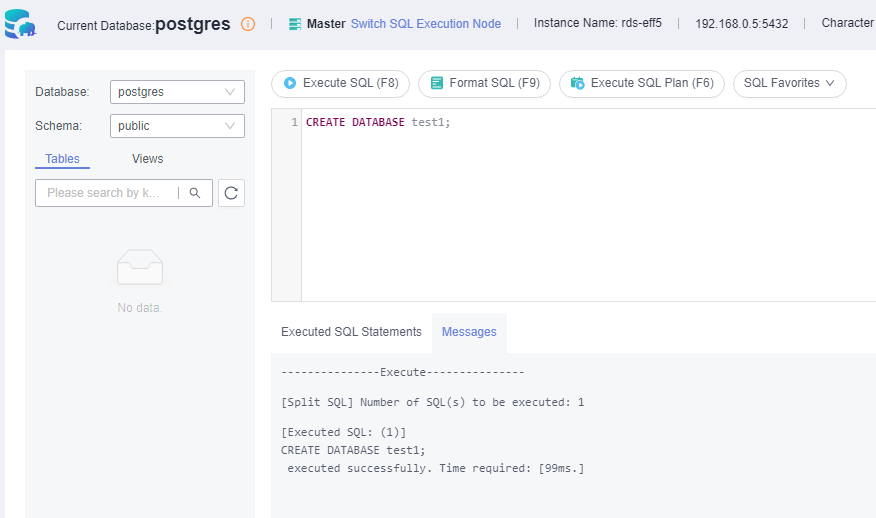This screenshot has height=518, width=876.
Task: Expand the SQL Favorites menu
Action: coord(789,83)
